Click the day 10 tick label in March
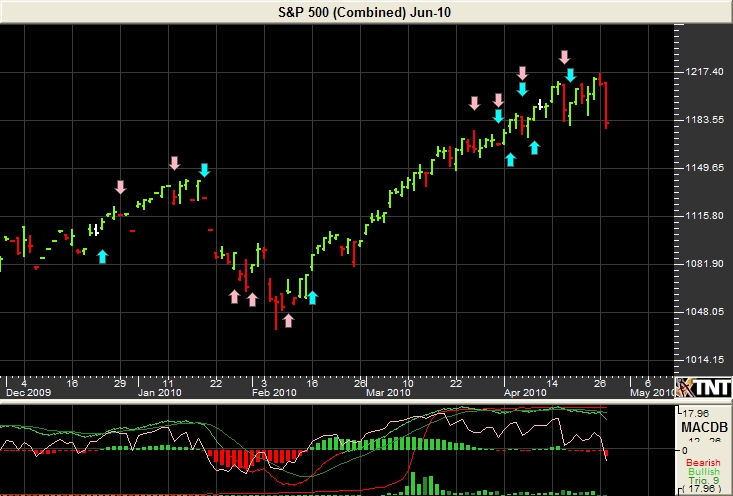This screenshot has height=496, width=733. pos(408,383)
